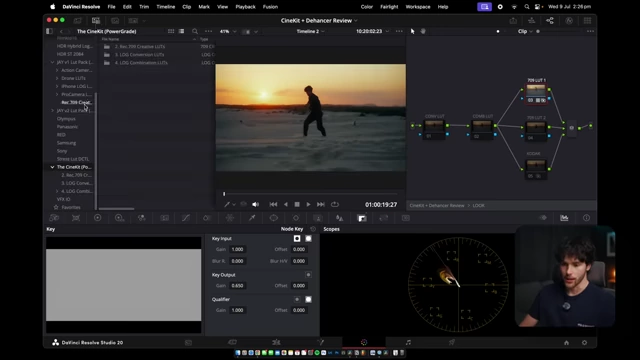Open the timecode display dropdown

[x=372, y=31]
